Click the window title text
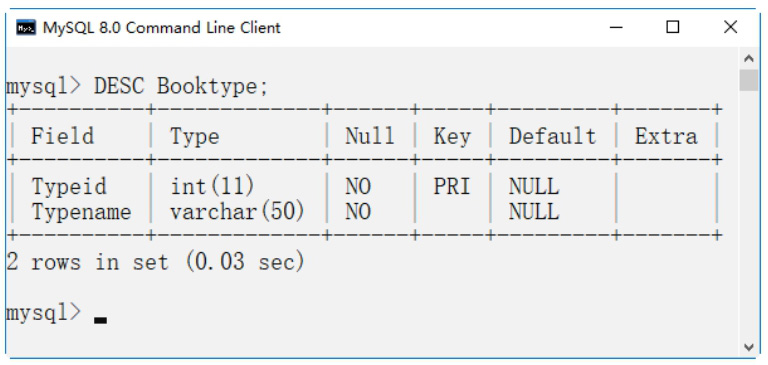The width and height of the screenshot is (768, 365). [162, 27]
